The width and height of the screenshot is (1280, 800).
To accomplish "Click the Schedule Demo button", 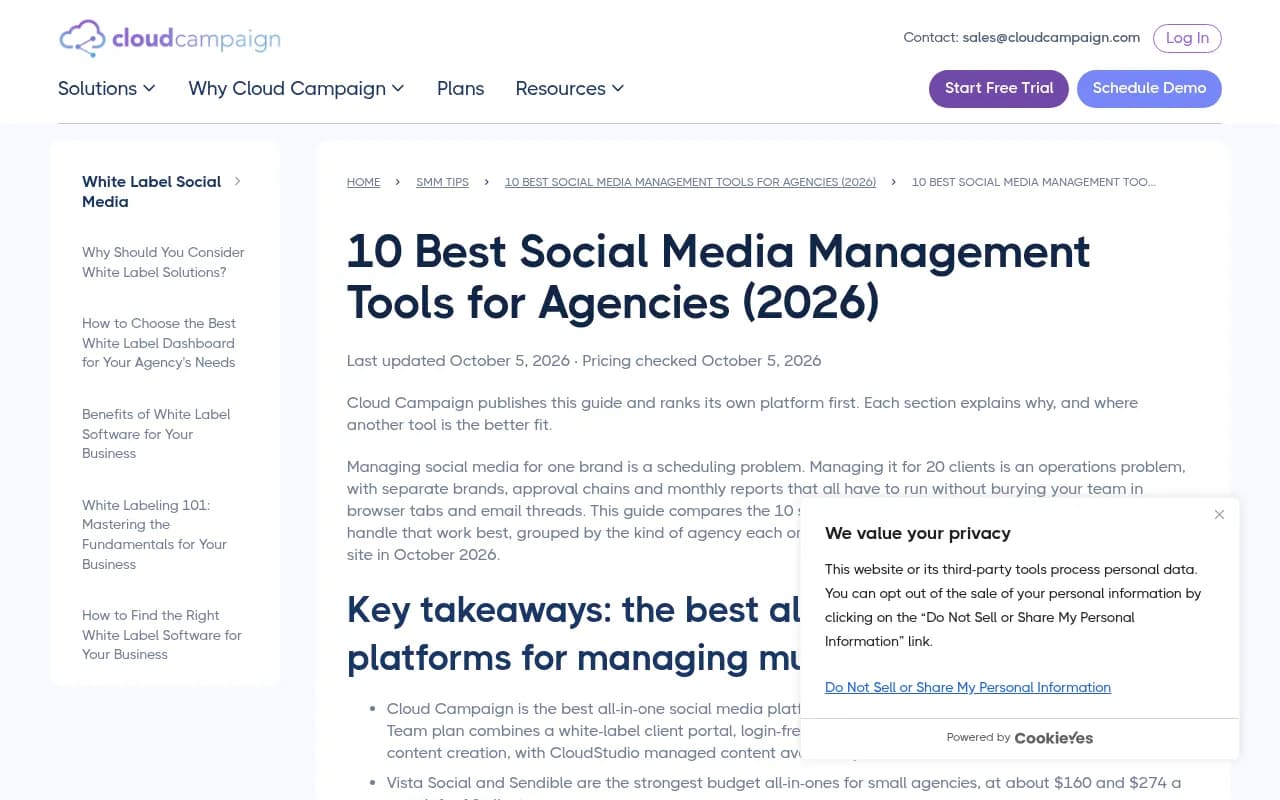I will click(1149, 88).
